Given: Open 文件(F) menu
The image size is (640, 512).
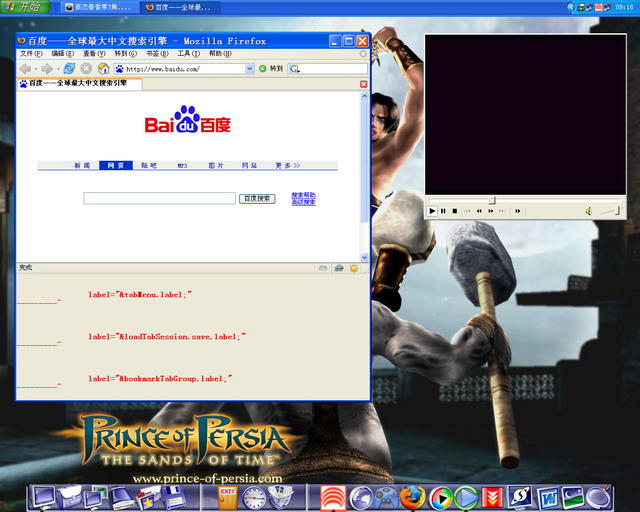Looking at the screenshot, I should click(x=31, y=53).
